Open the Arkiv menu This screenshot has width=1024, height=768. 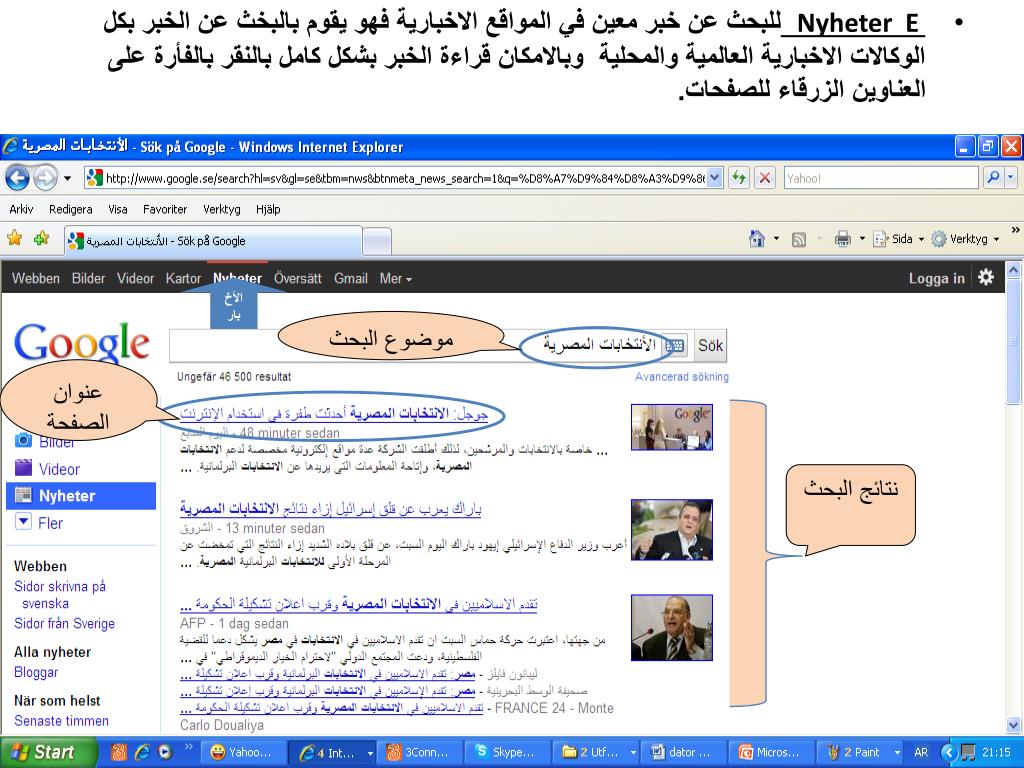click(21, 209)
